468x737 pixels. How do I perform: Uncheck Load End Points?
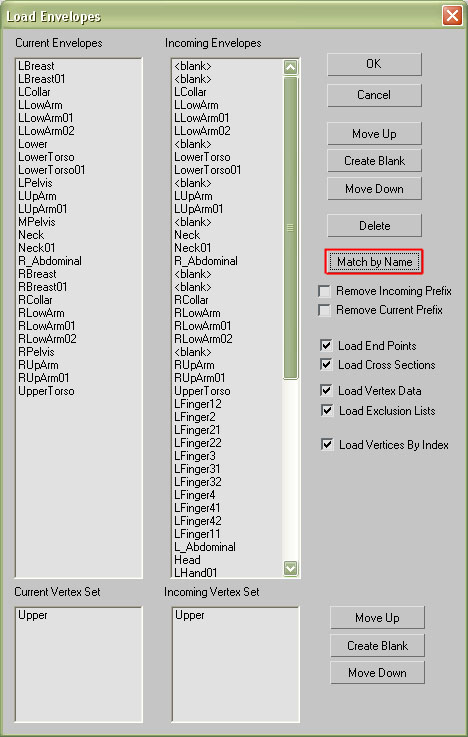coord(326,345)
